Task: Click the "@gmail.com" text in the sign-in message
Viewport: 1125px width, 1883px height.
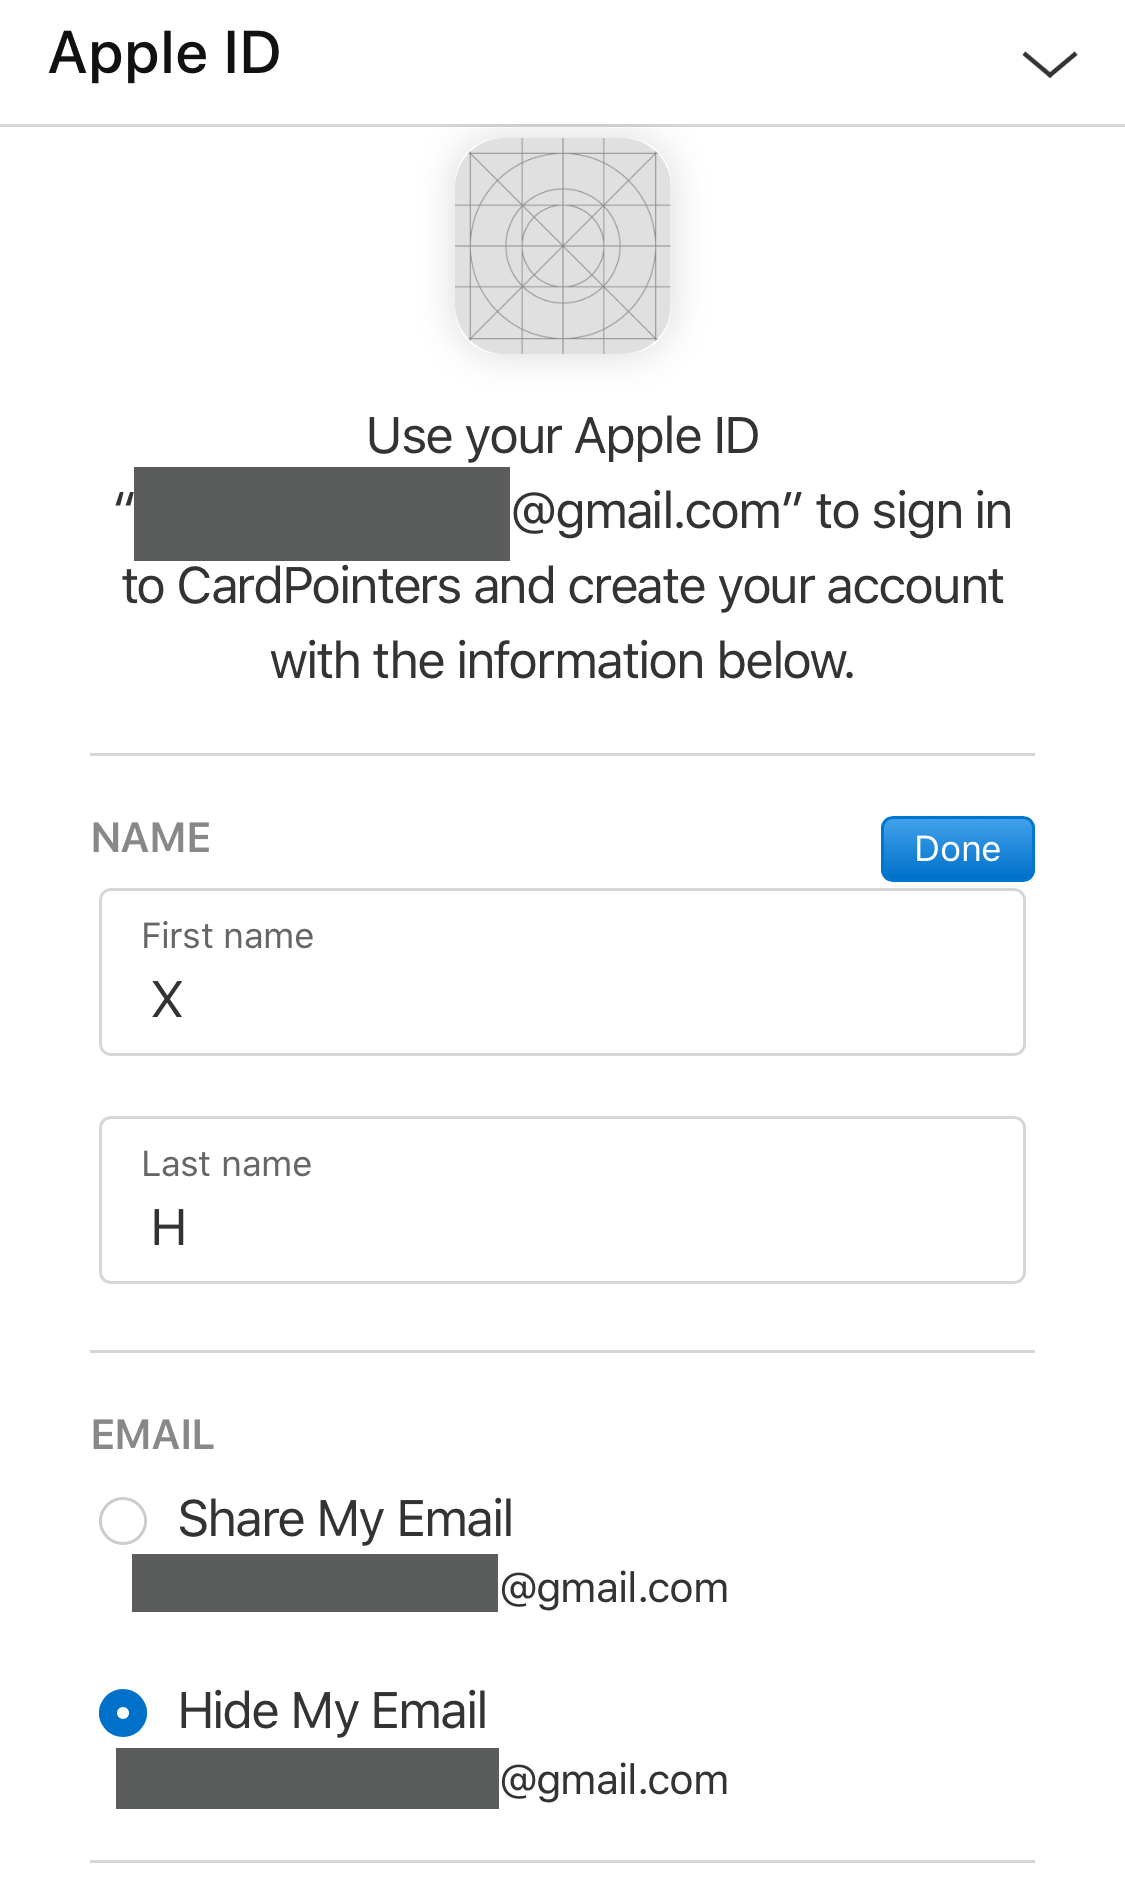Action: [x=646, y=512]
